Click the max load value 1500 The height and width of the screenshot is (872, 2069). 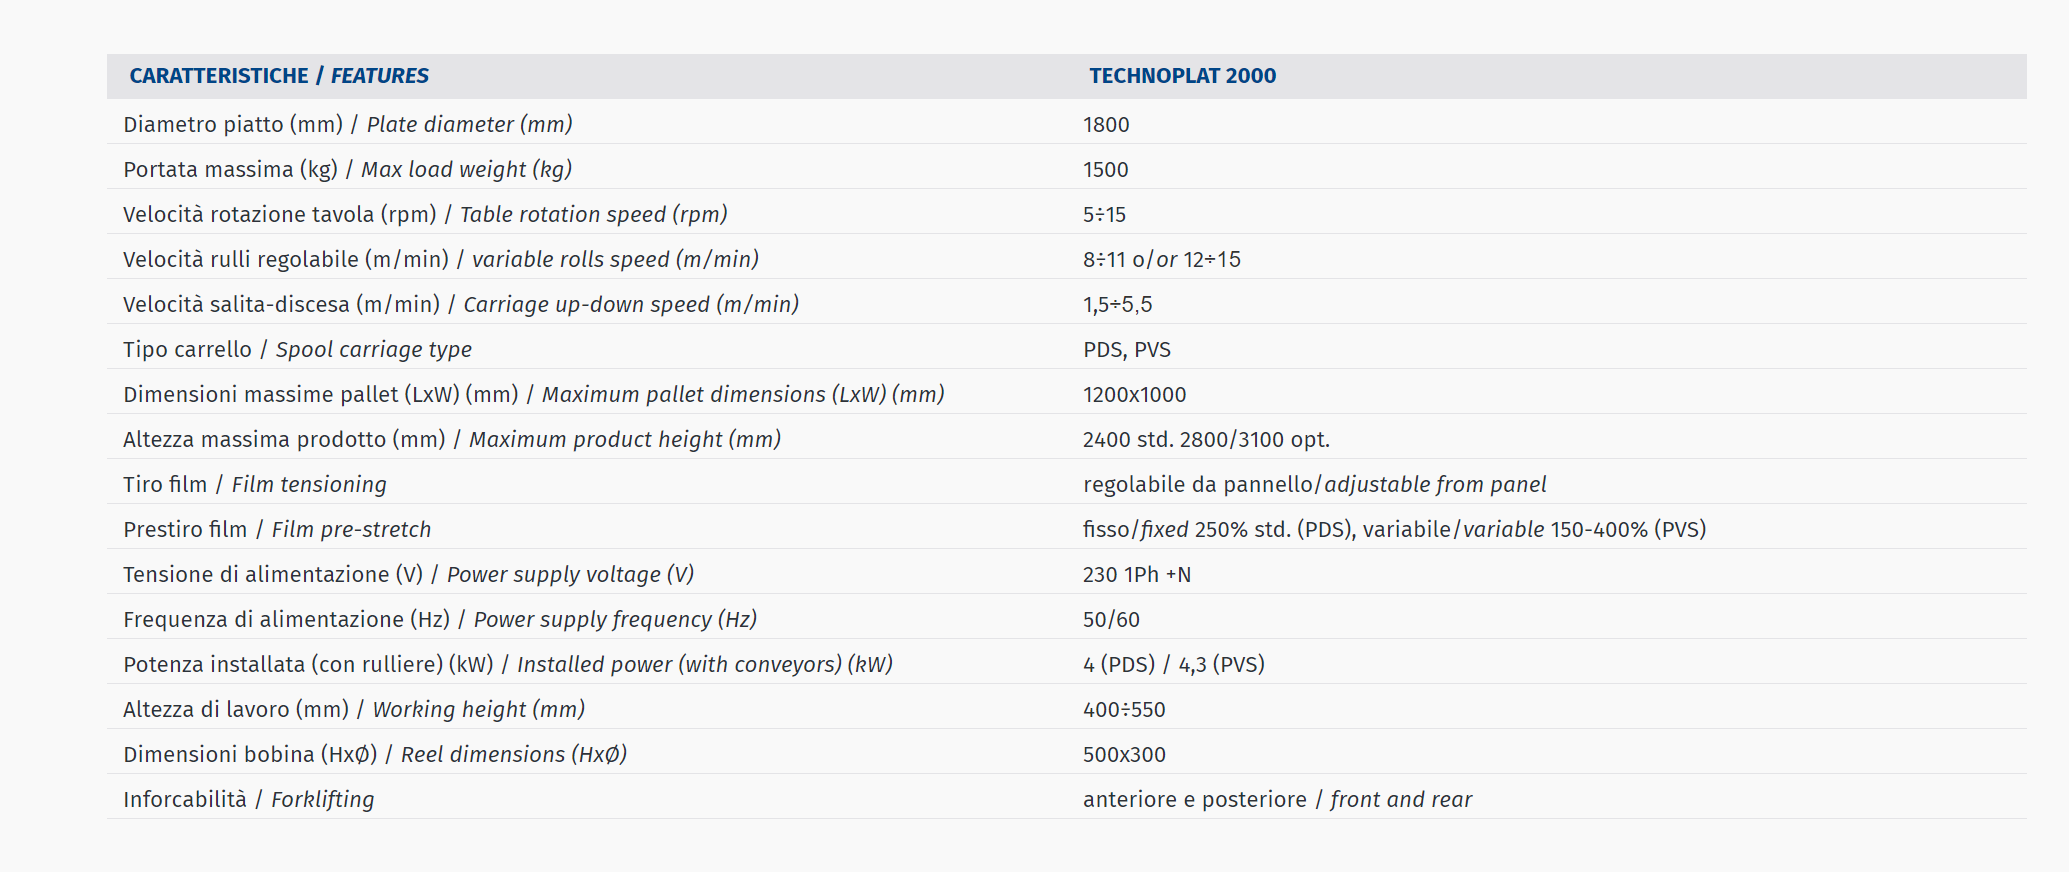point(1105,170)
